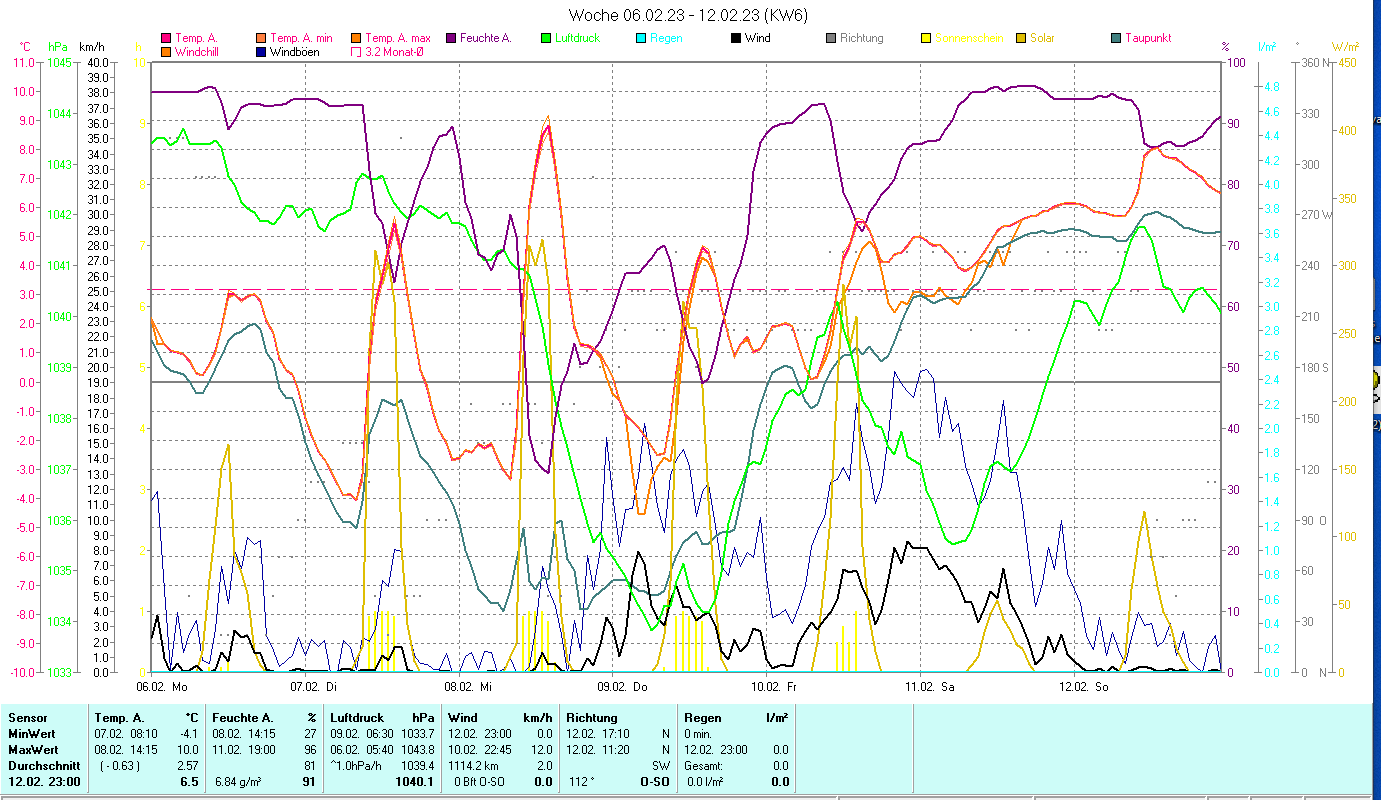Click the Taupunkt legend color swatch
Image resolution: width=1381 pixels, height=800 pixels.
coord(1116,38)
